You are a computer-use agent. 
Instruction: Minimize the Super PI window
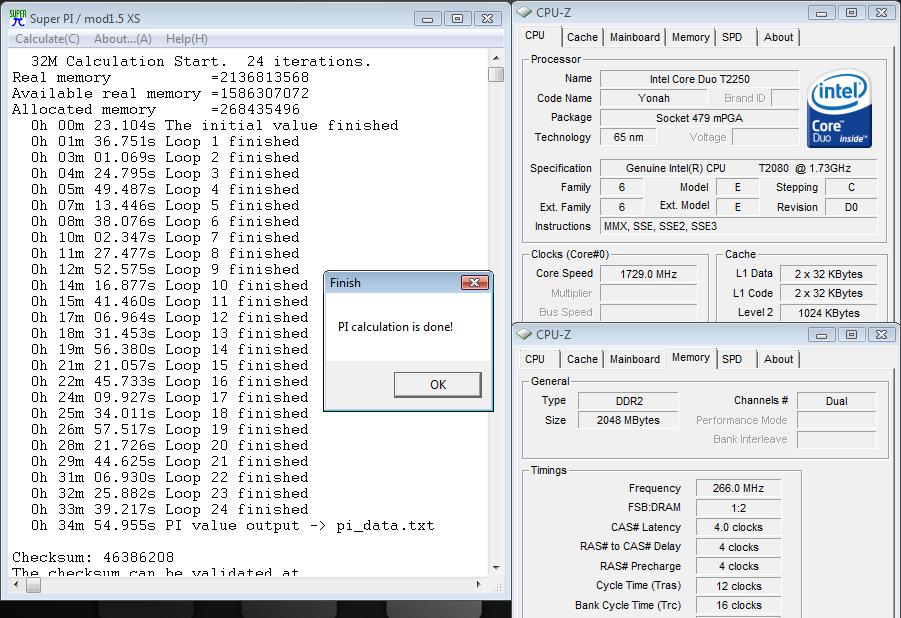428,19
